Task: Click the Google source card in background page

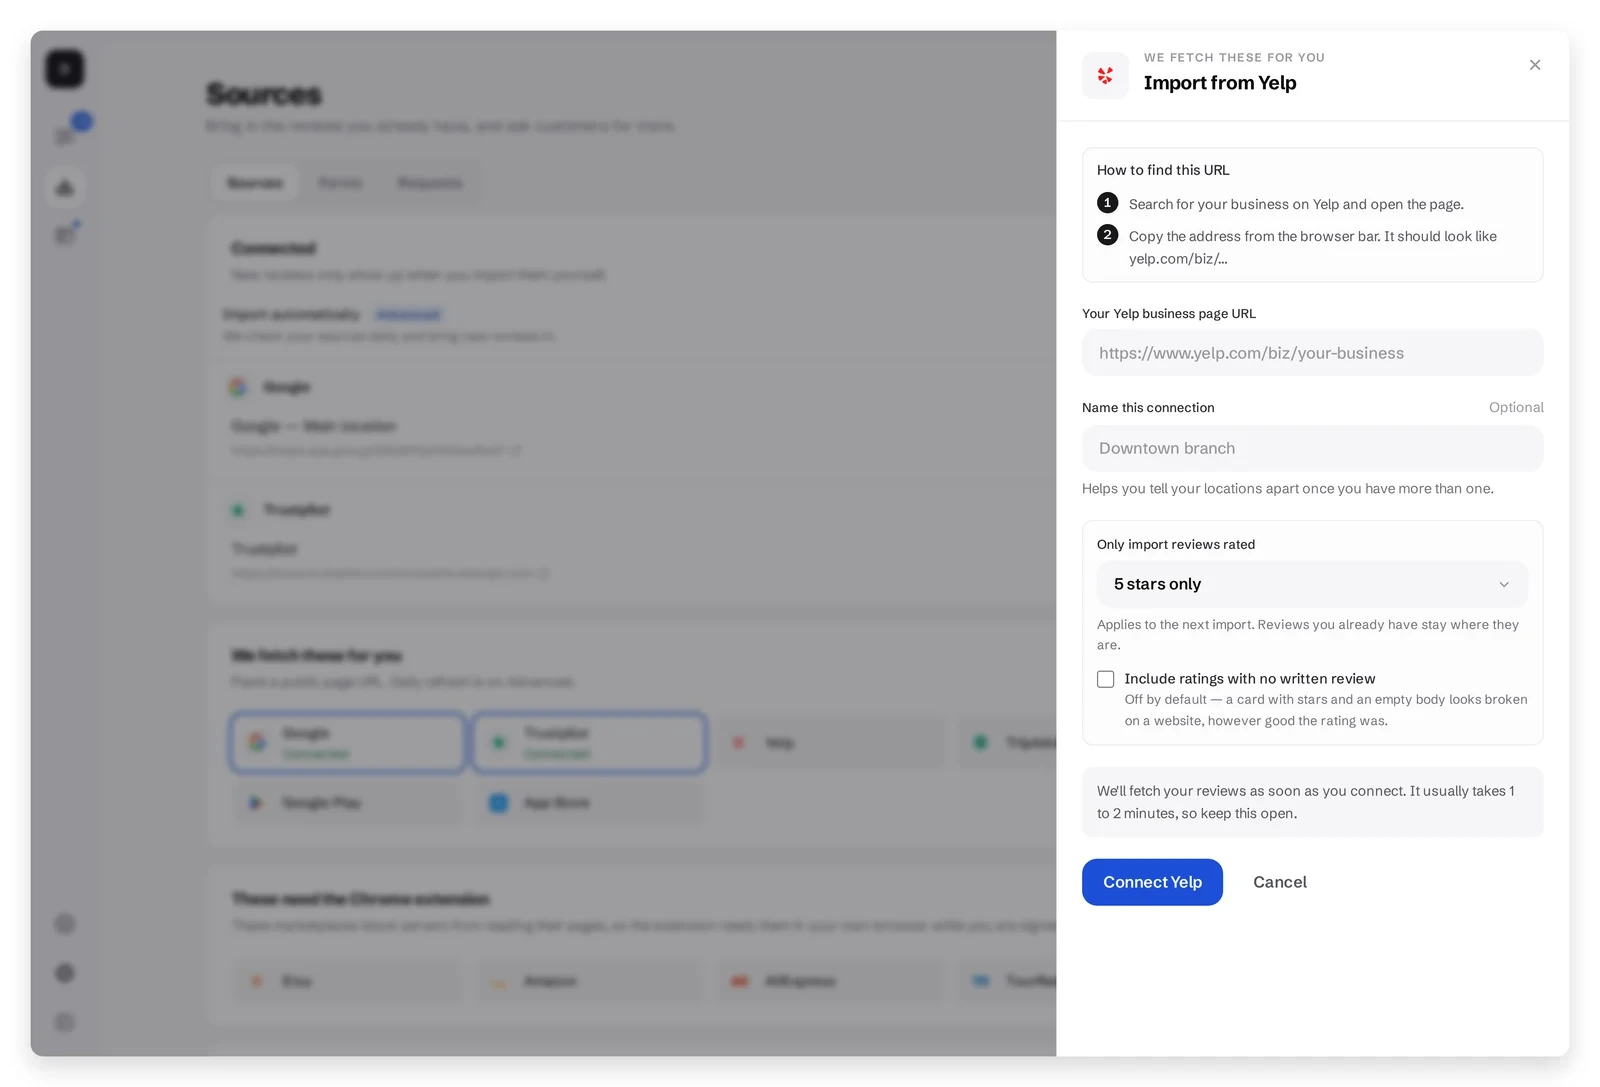Action: (x=347, y=743)
